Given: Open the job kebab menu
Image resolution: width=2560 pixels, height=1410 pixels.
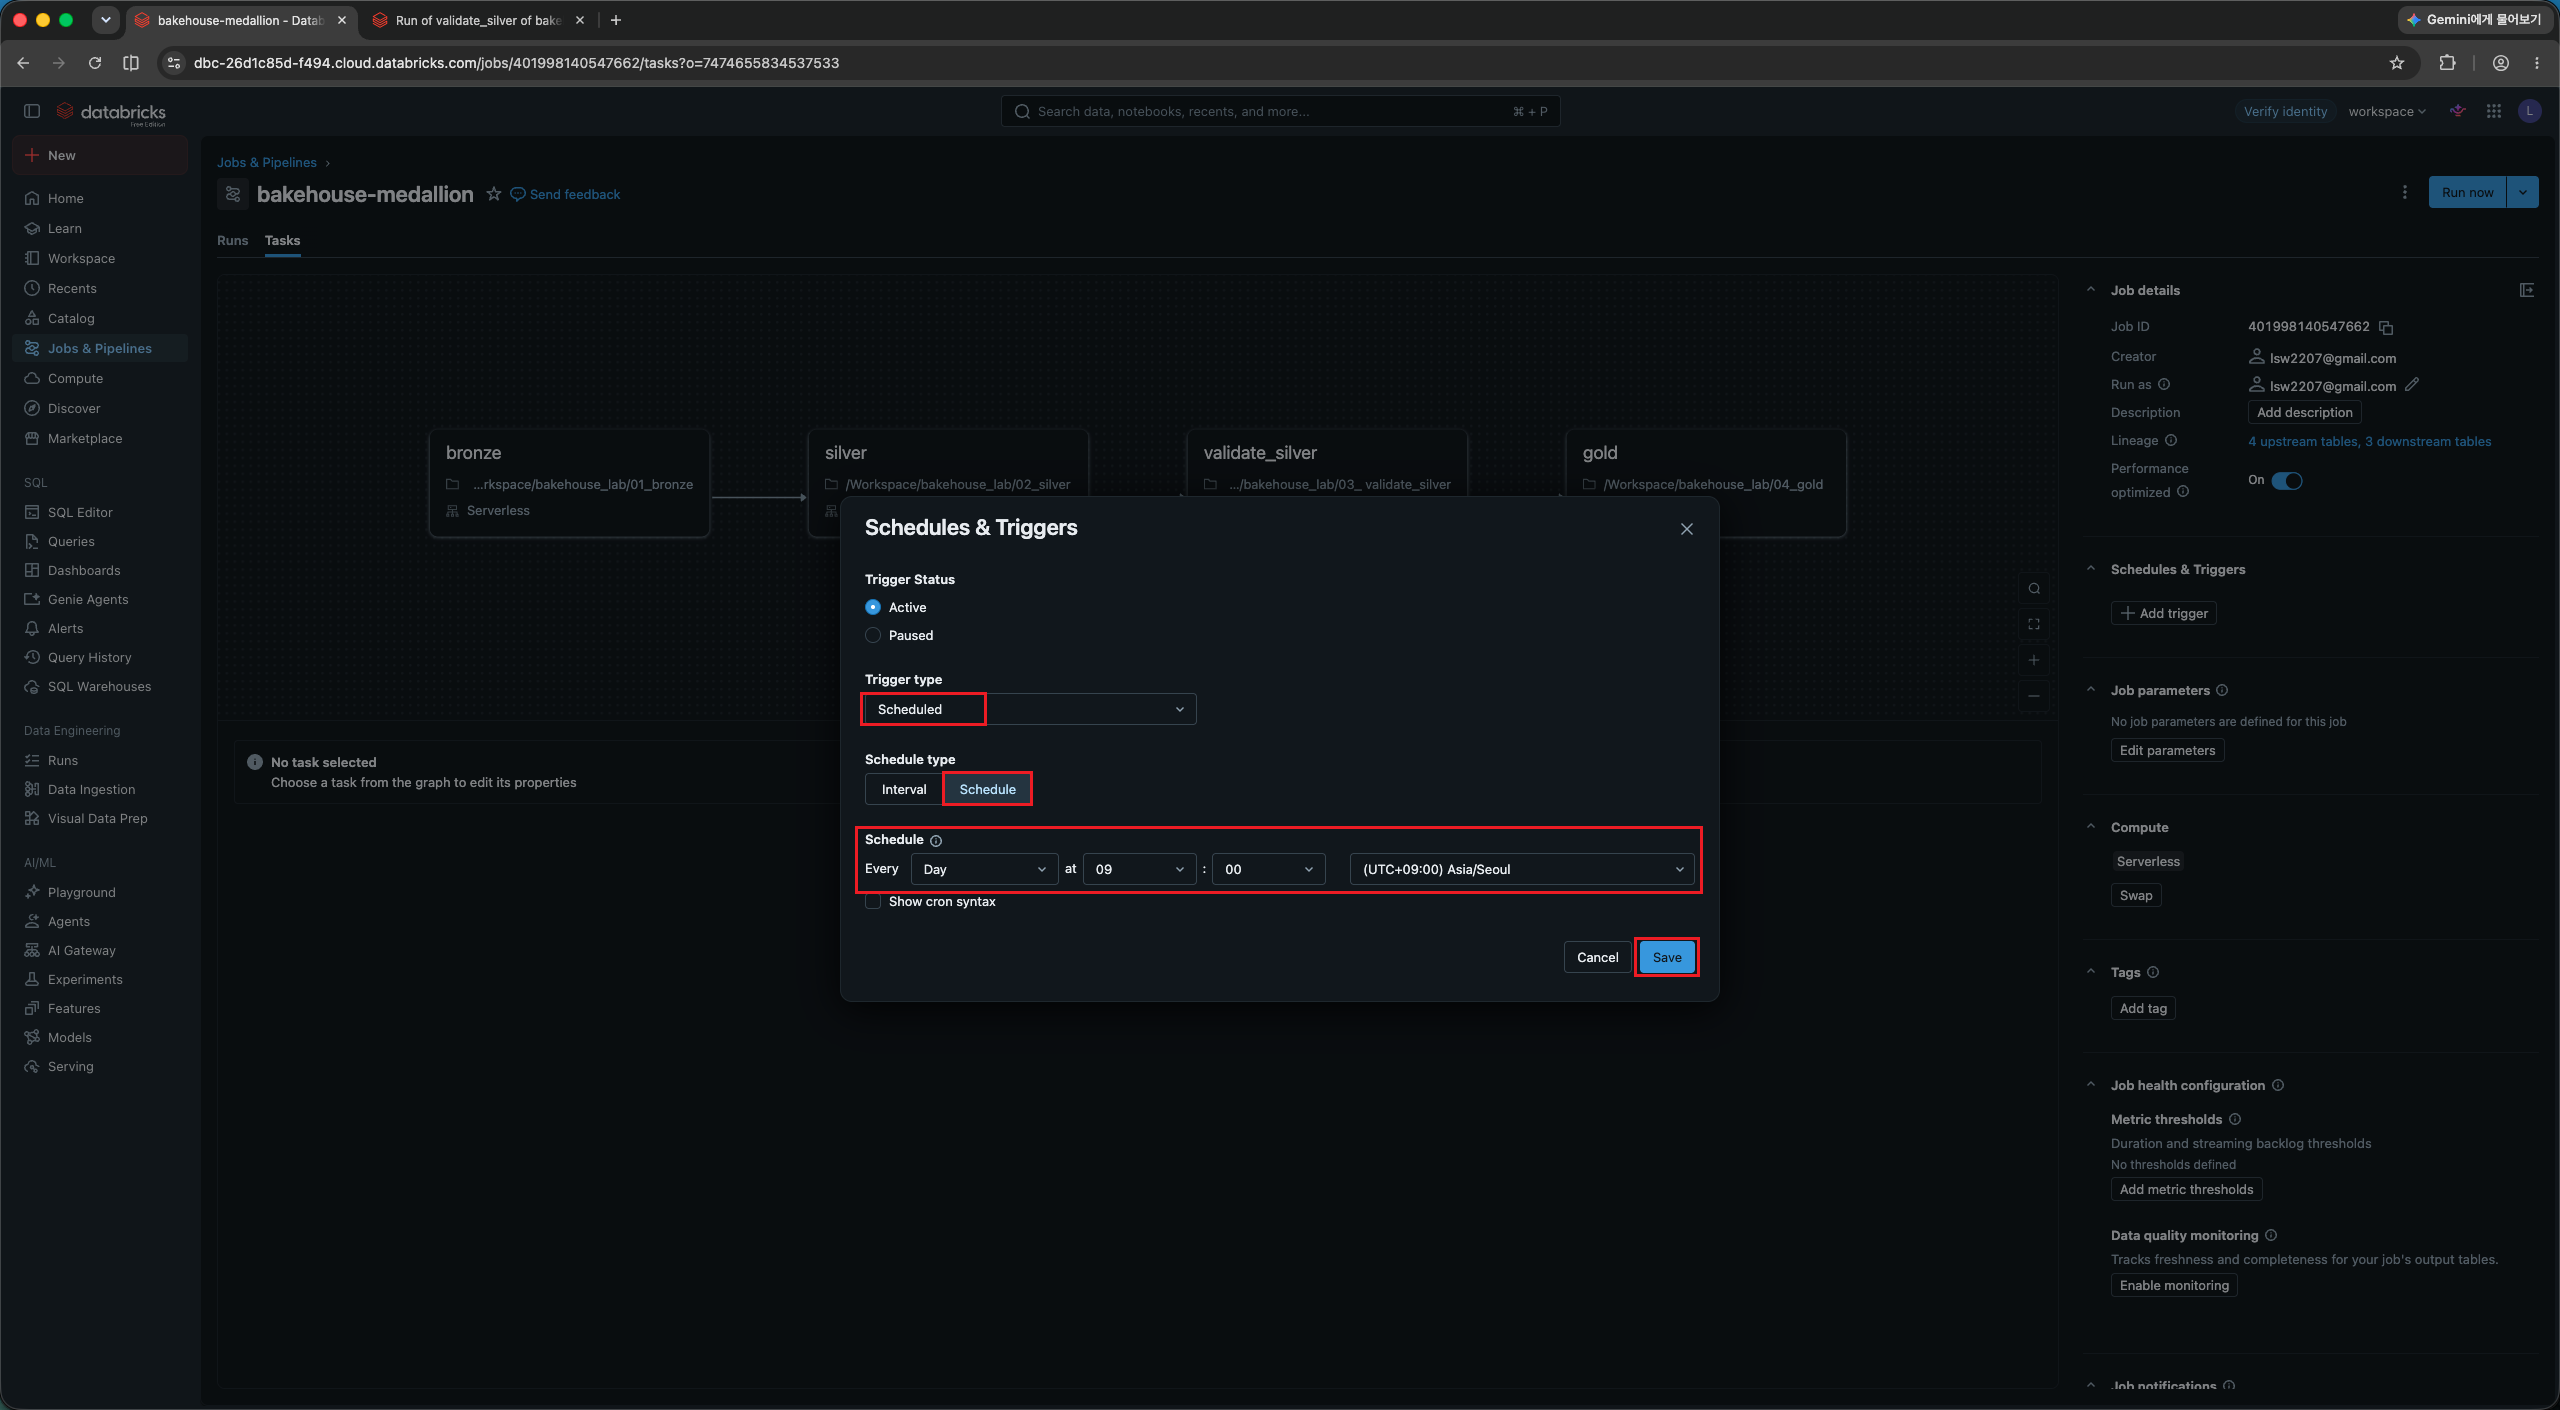Looking at the screenshot, I should pyautogui.click(x=2405, y=192).
